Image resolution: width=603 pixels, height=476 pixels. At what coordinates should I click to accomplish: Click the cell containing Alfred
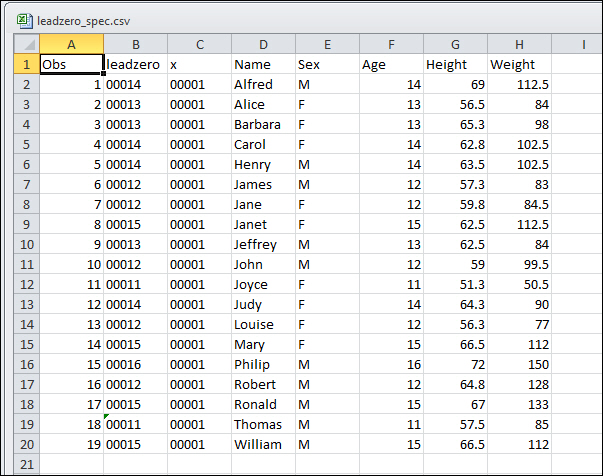tap(263, 84)
